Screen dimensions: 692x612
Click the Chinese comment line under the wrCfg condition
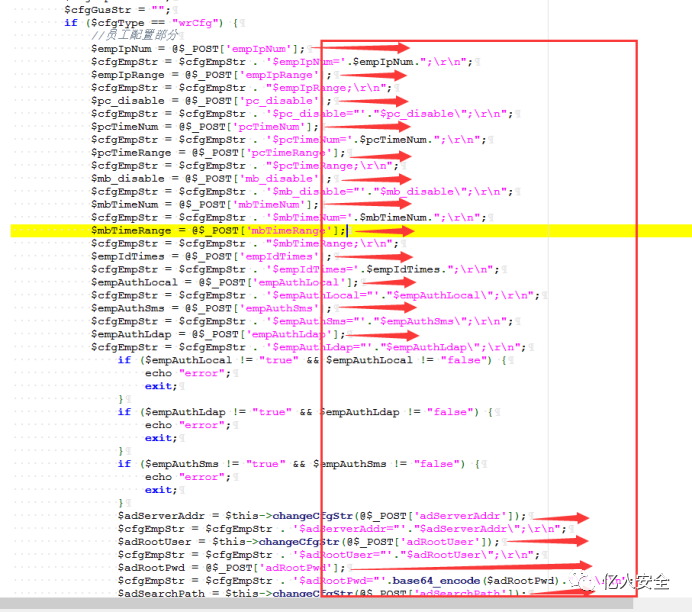coord(134,35)
